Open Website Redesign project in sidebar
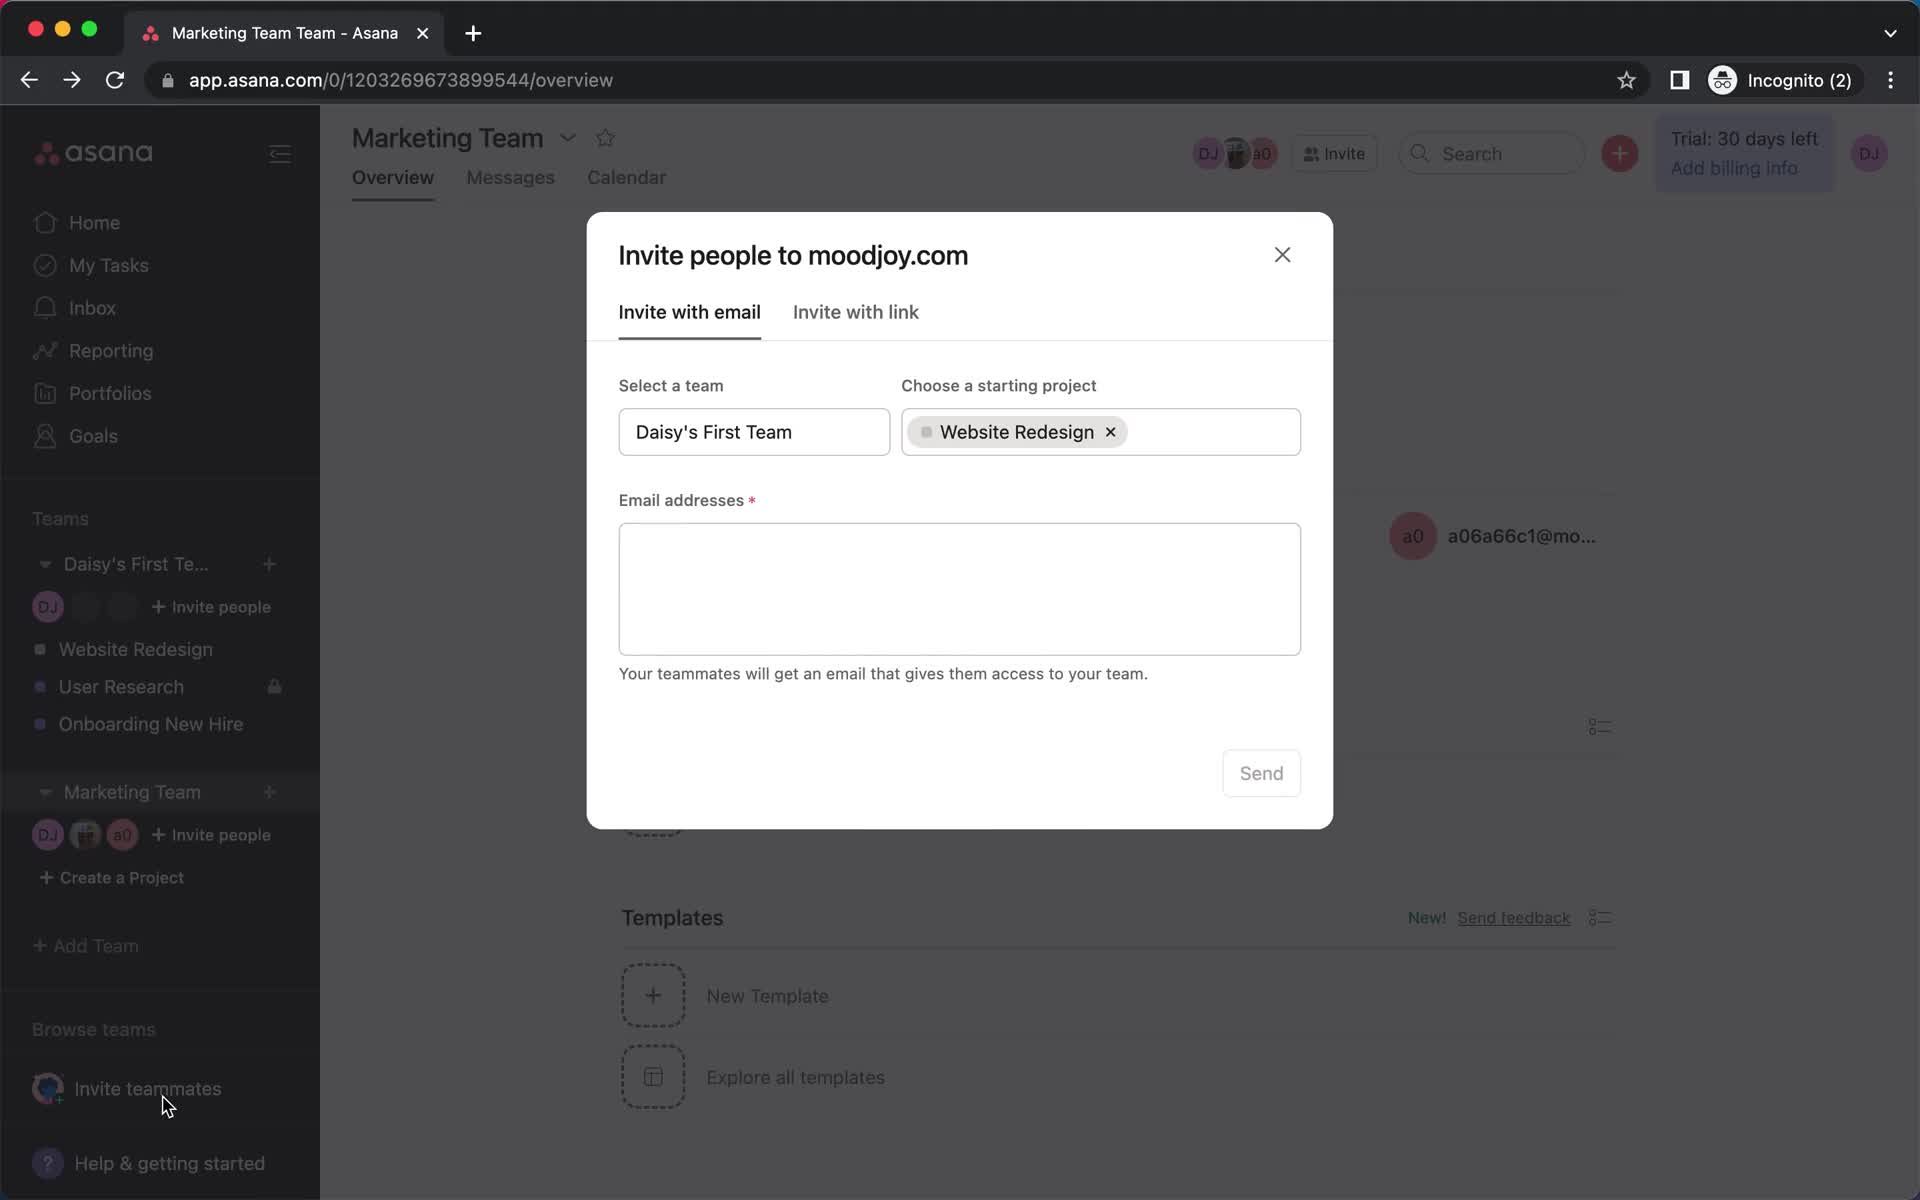The width and height of the screenshot is (1920, 1200). [135, 650]
